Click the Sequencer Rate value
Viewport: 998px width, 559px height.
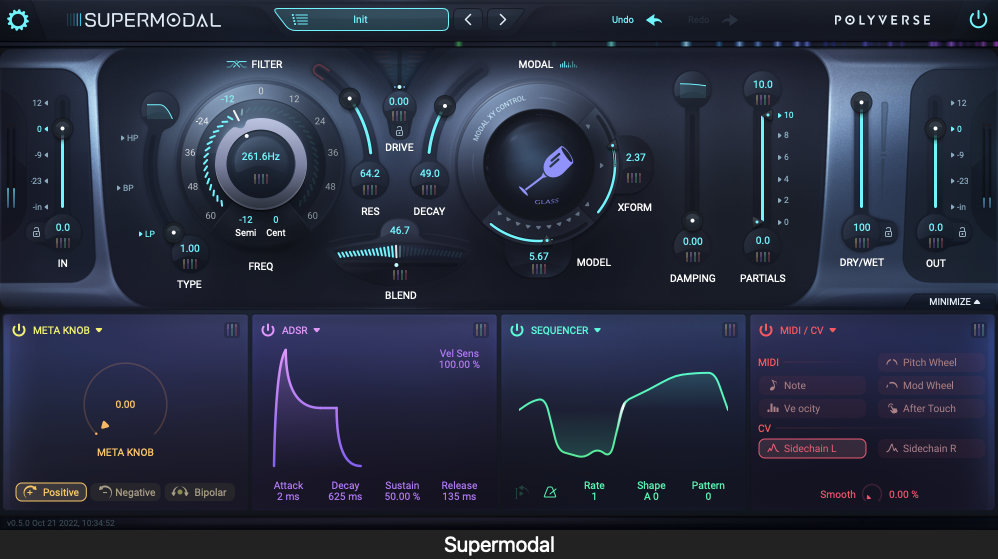pyautogui.click(x=594, y=497)
